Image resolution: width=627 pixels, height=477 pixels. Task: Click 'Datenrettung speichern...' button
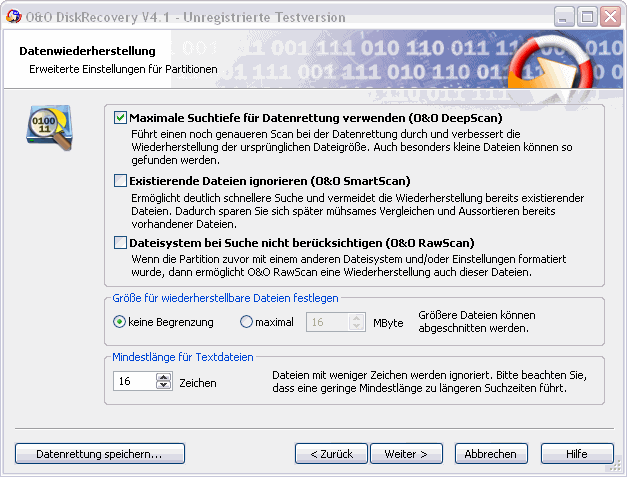[x=100, y=454]
